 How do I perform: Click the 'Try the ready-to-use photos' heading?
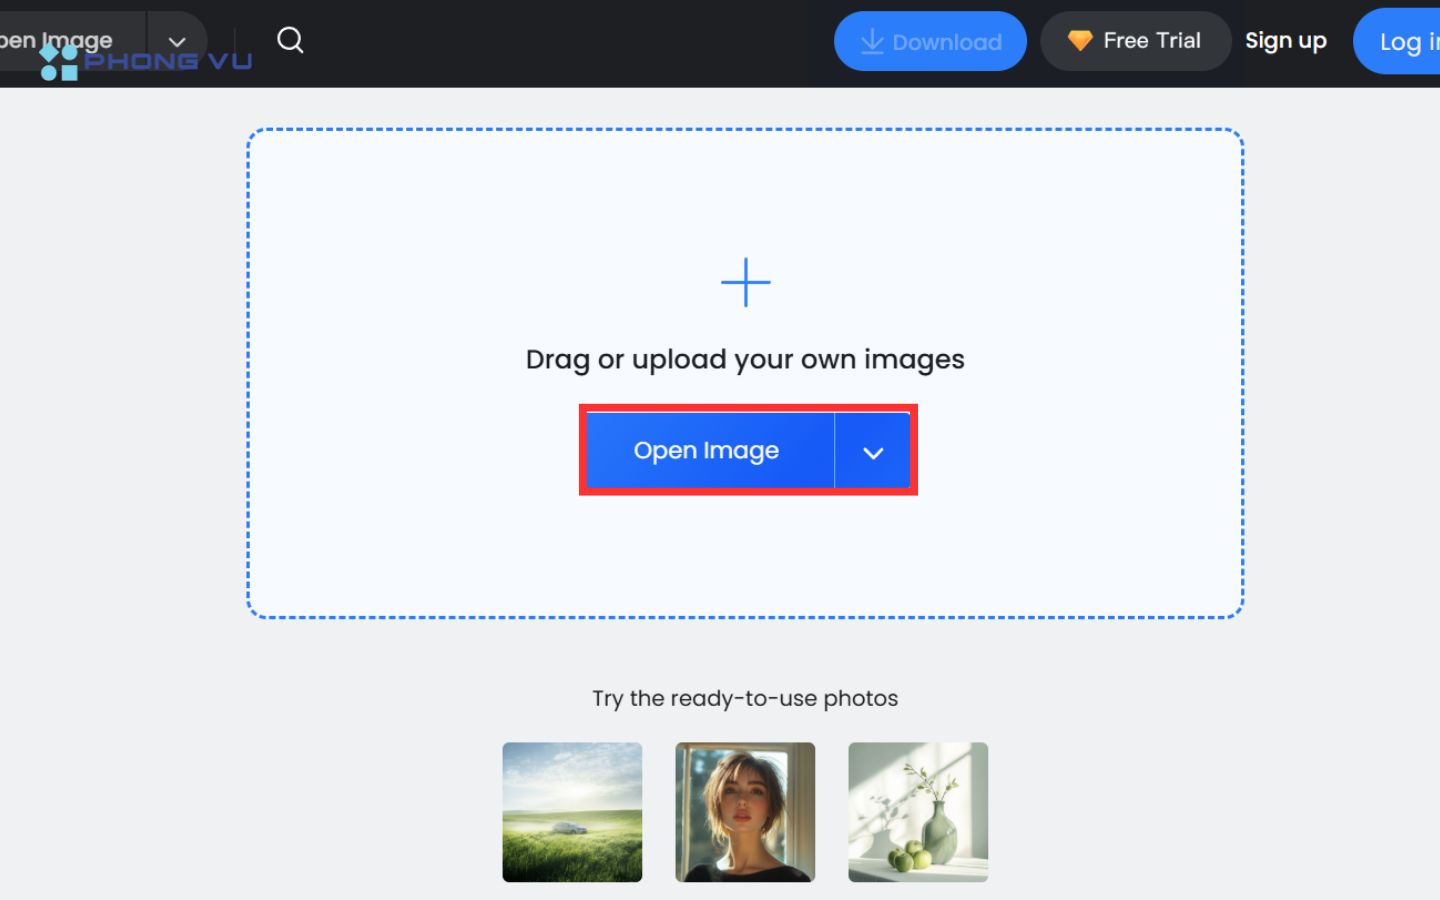[745, 698]
